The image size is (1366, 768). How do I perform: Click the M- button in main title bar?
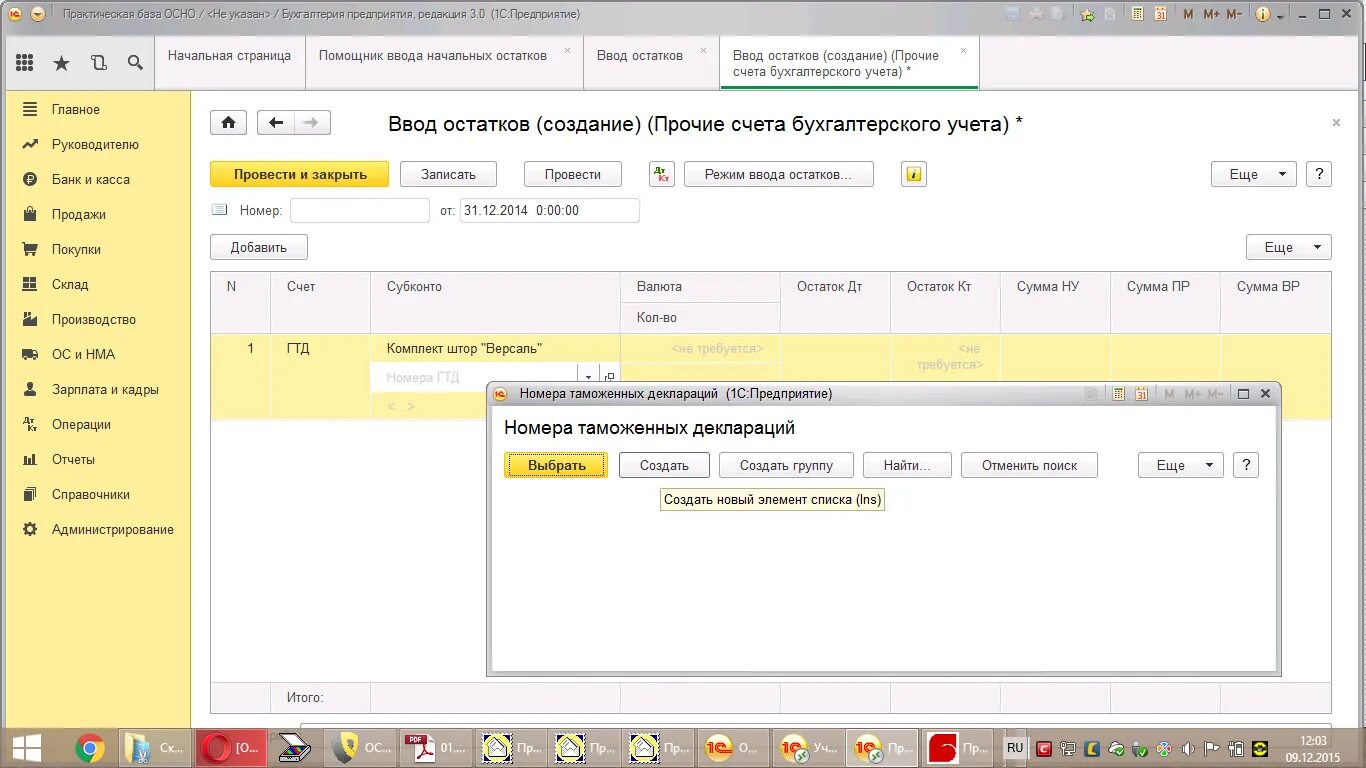click(x=1234, y=14)
